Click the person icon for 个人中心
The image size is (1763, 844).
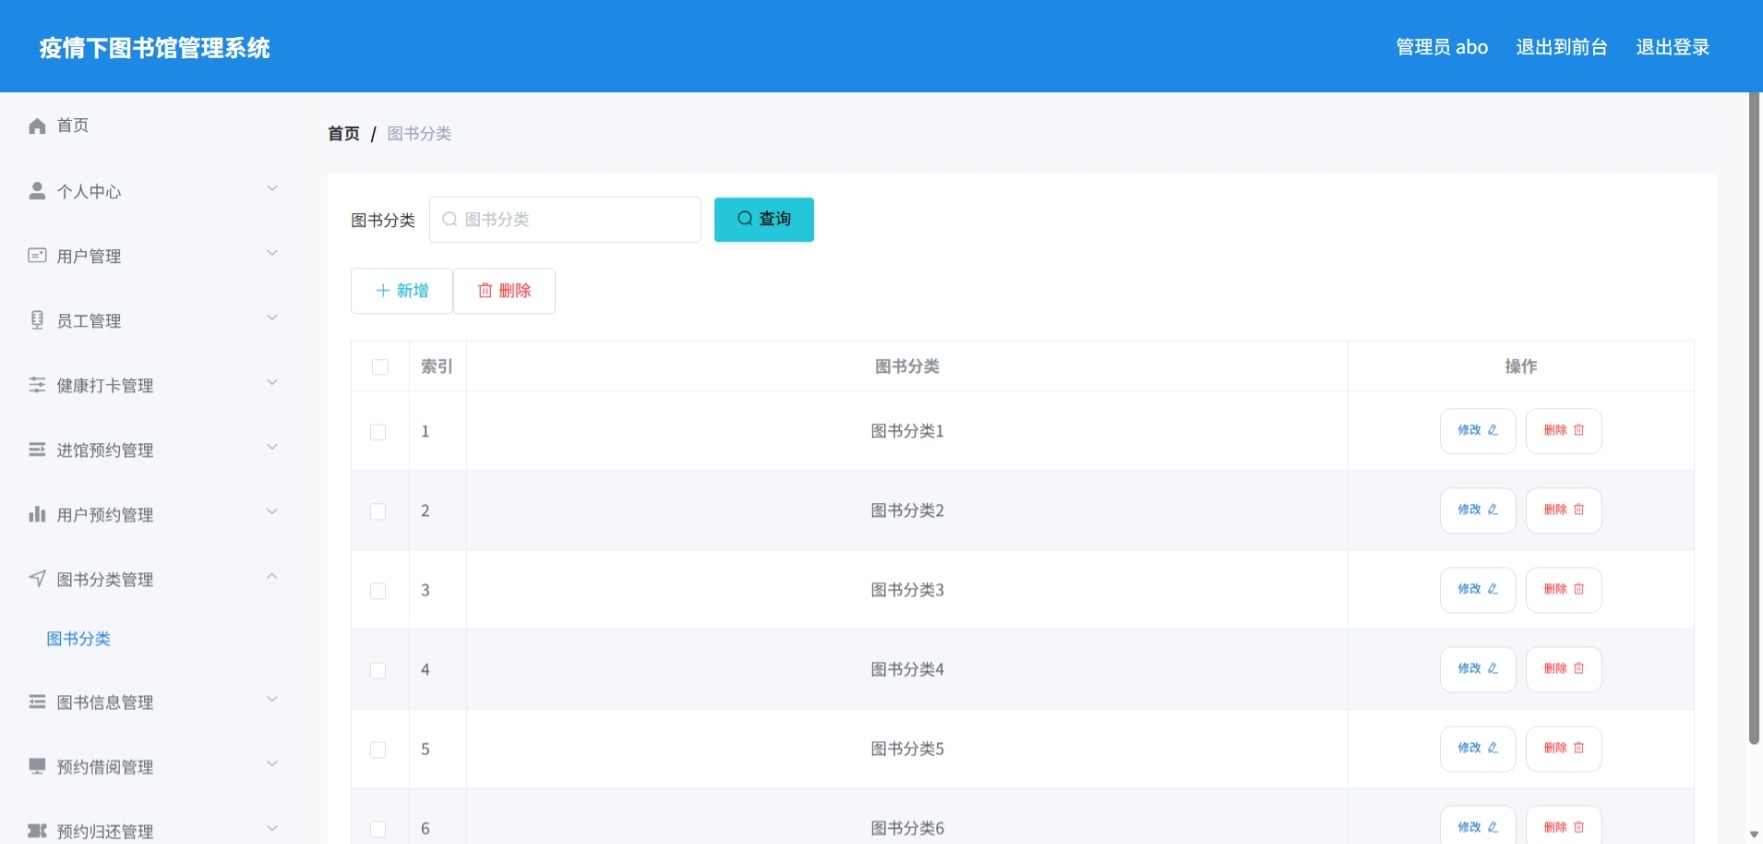point(37,190)
